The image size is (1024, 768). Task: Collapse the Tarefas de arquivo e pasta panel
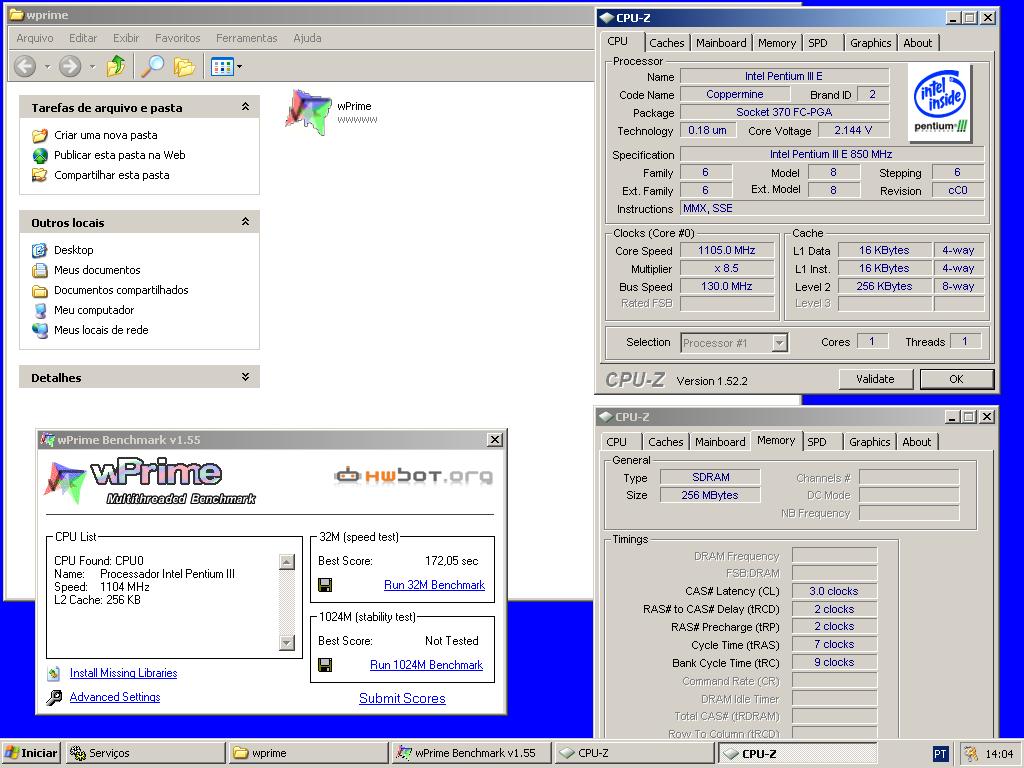[x=246, y=106]
